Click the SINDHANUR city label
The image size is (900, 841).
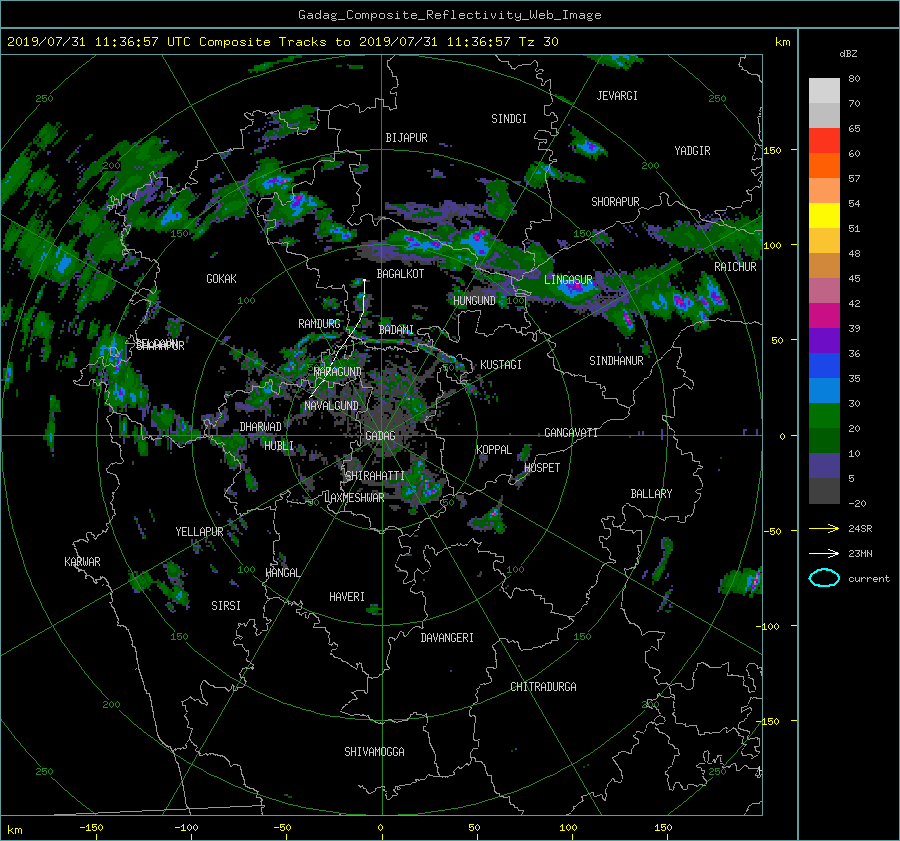(616, 361)
